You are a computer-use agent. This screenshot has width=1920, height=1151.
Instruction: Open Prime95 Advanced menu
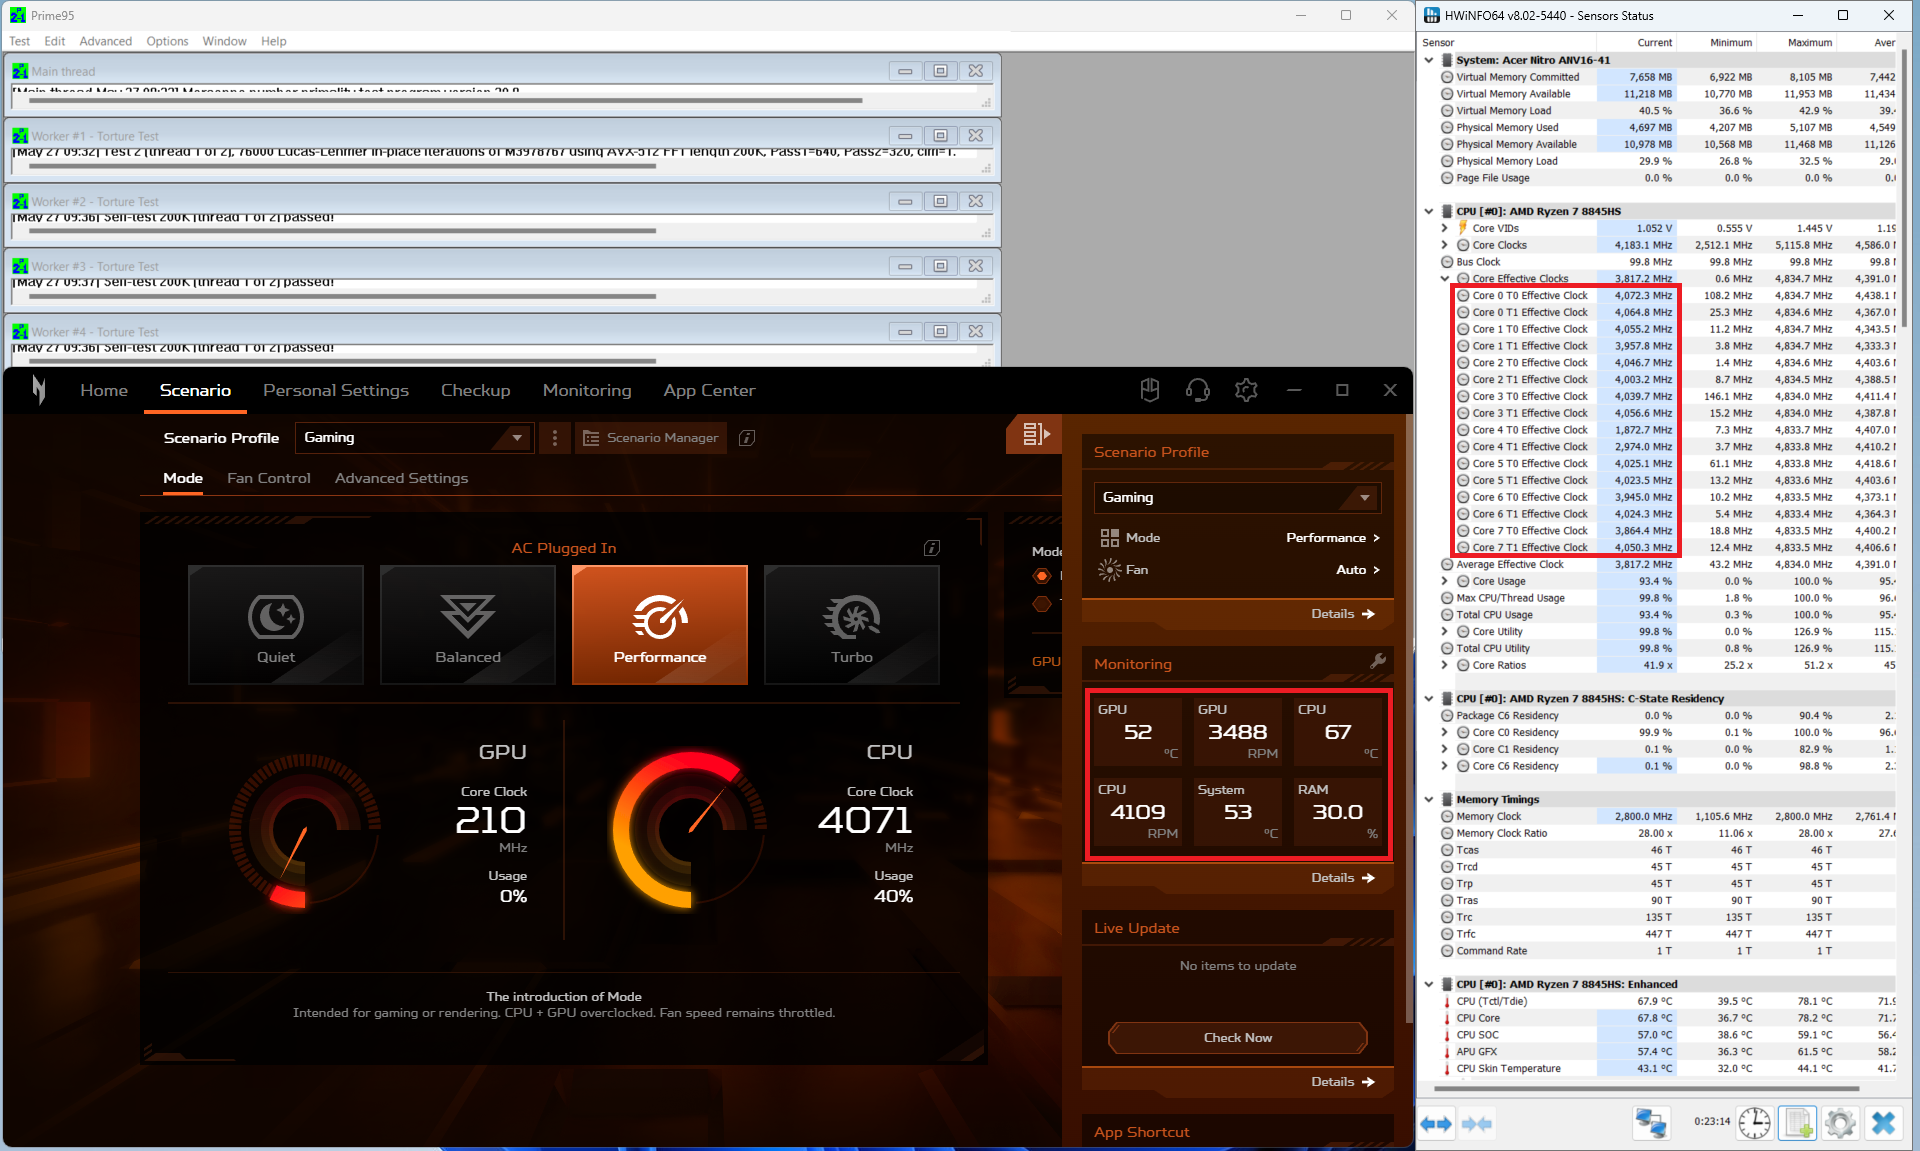coord(105,41)
